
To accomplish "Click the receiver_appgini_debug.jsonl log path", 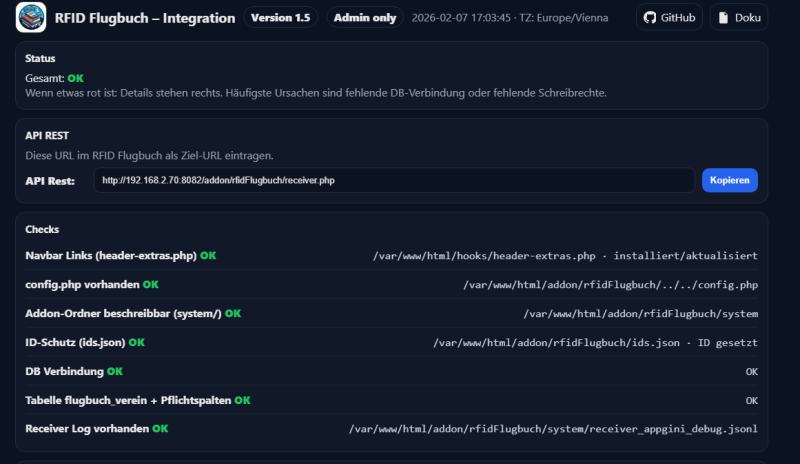I will click(553, 429).
